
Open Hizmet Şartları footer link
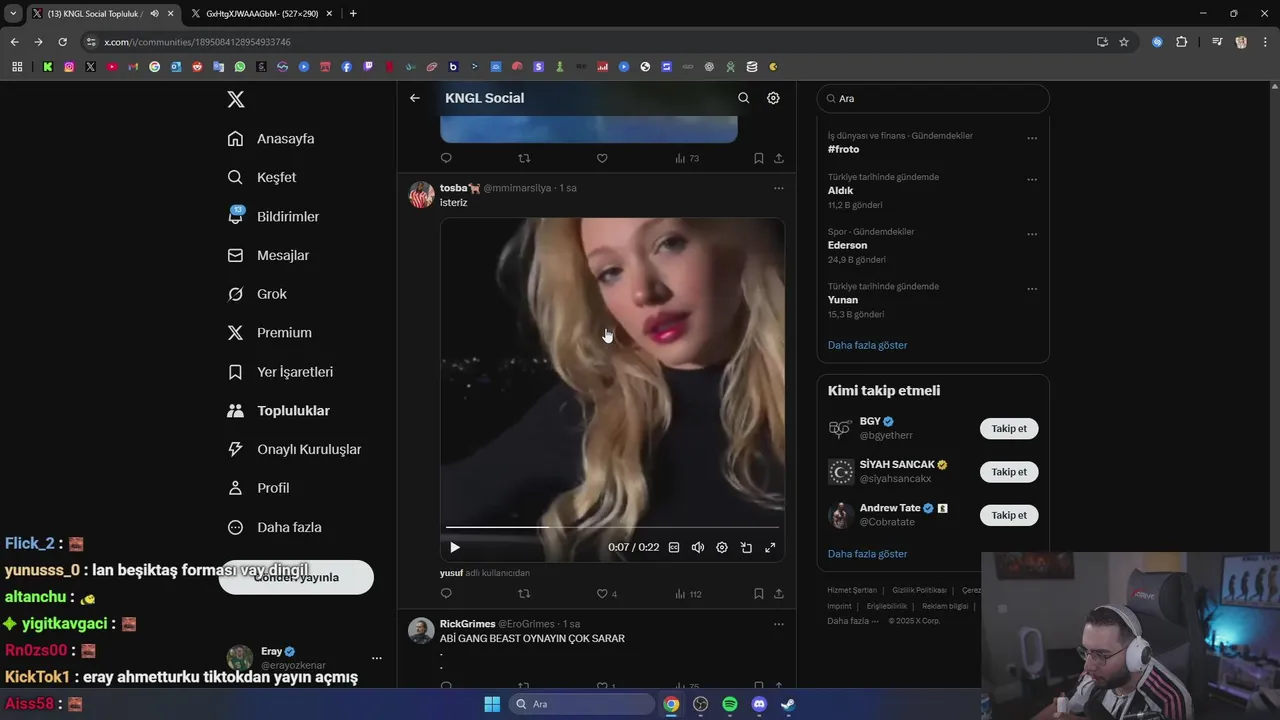(852, 590)
